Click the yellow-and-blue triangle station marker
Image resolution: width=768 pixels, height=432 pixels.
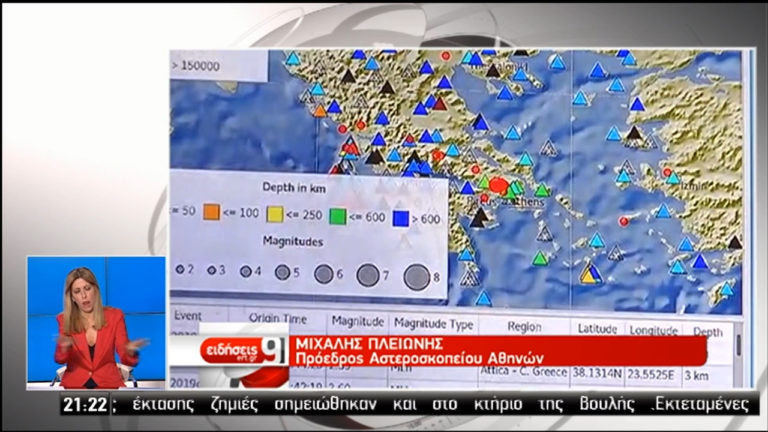(591, 274)
